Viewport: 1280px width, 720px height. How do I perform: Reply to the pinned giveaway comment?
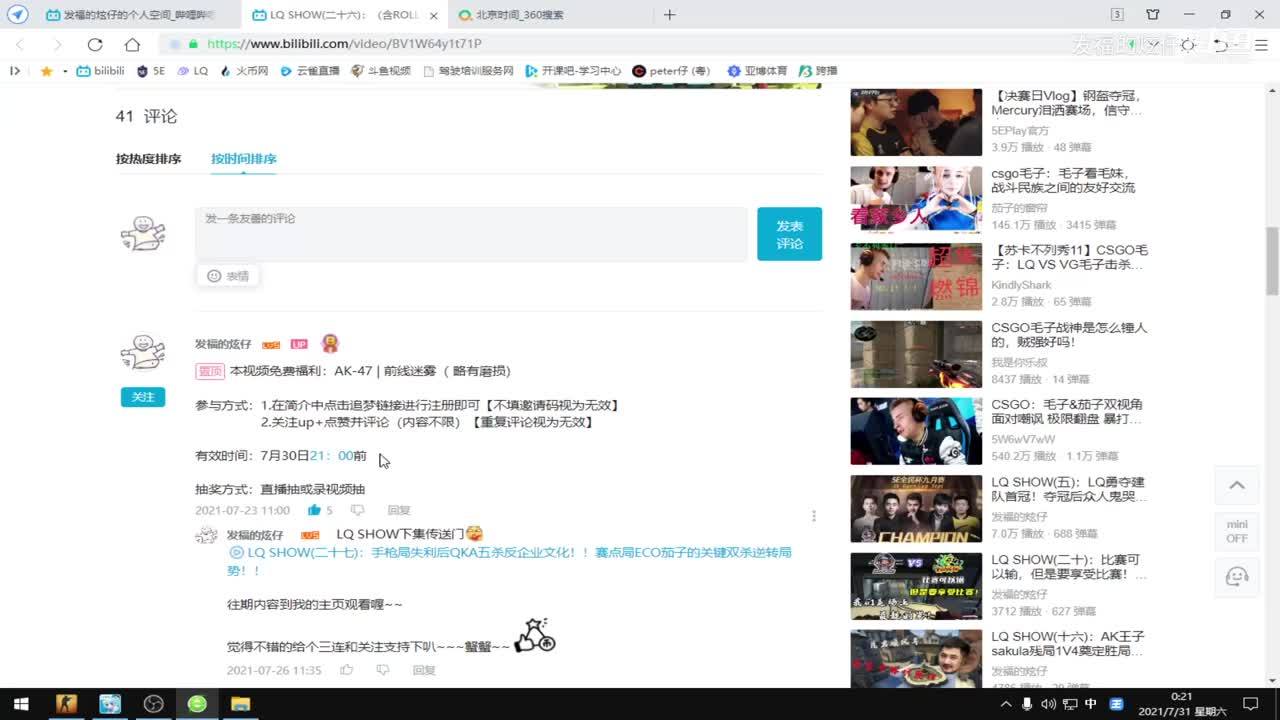click(399, 510)
